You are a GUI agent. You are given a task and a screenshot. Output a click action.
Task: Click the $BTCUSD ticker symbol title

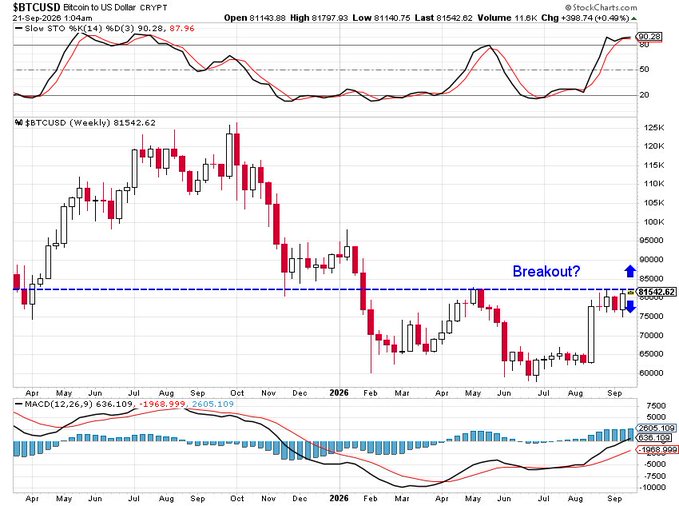[x=37, y=7]
